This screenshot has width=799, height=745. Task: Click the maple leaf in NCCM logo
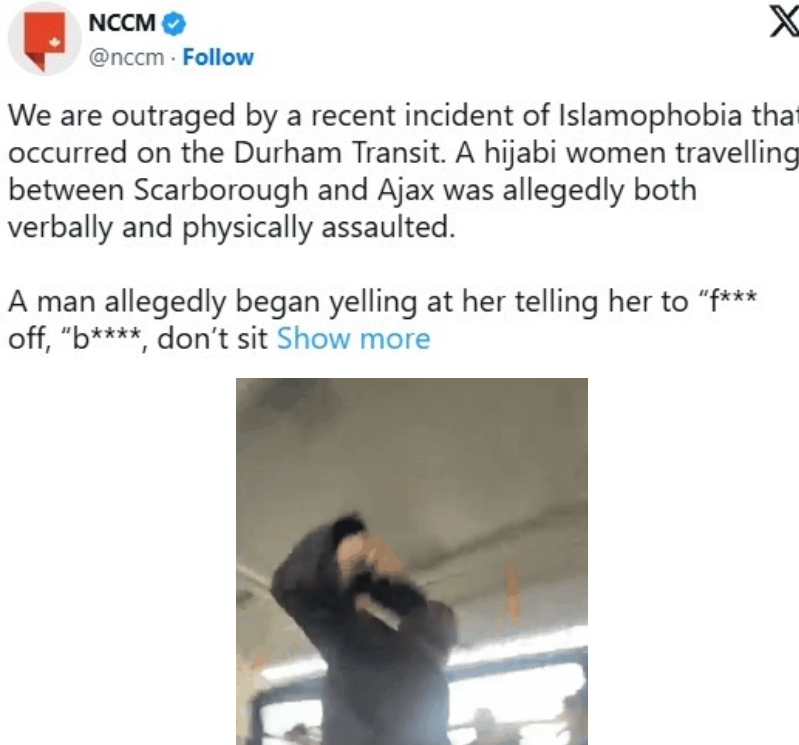click(x=55, y=42)
